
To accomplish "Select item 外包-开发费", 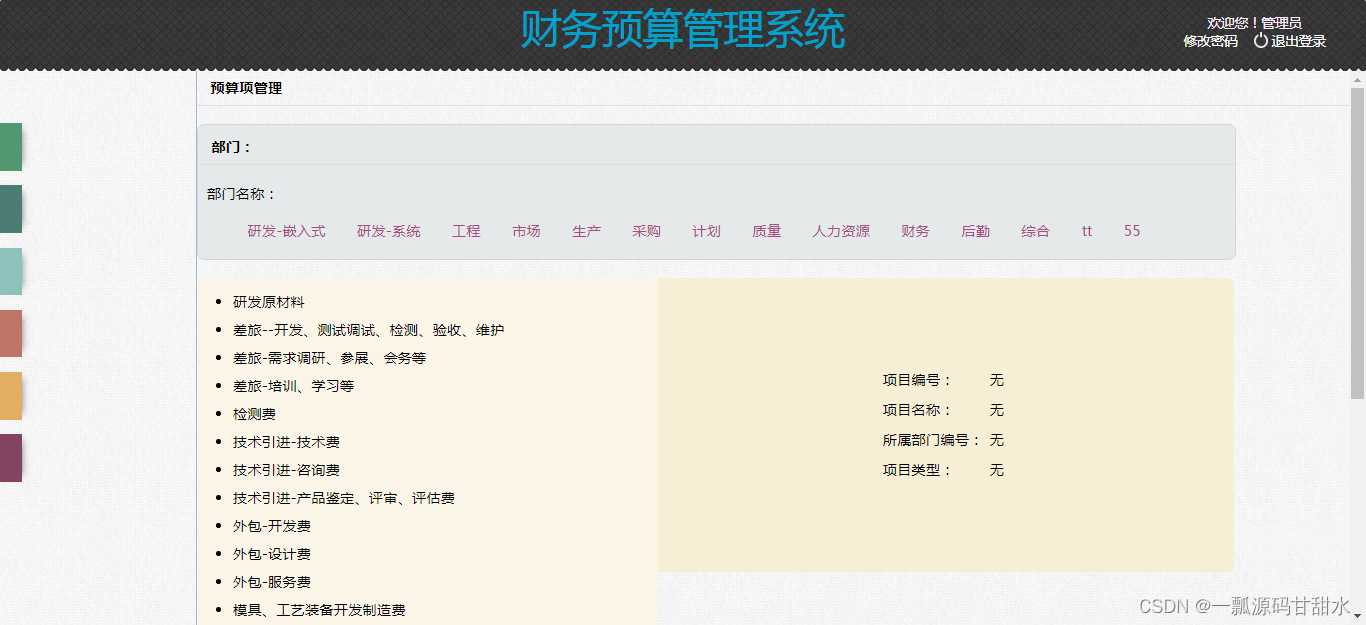I will [x=272, y=526].
